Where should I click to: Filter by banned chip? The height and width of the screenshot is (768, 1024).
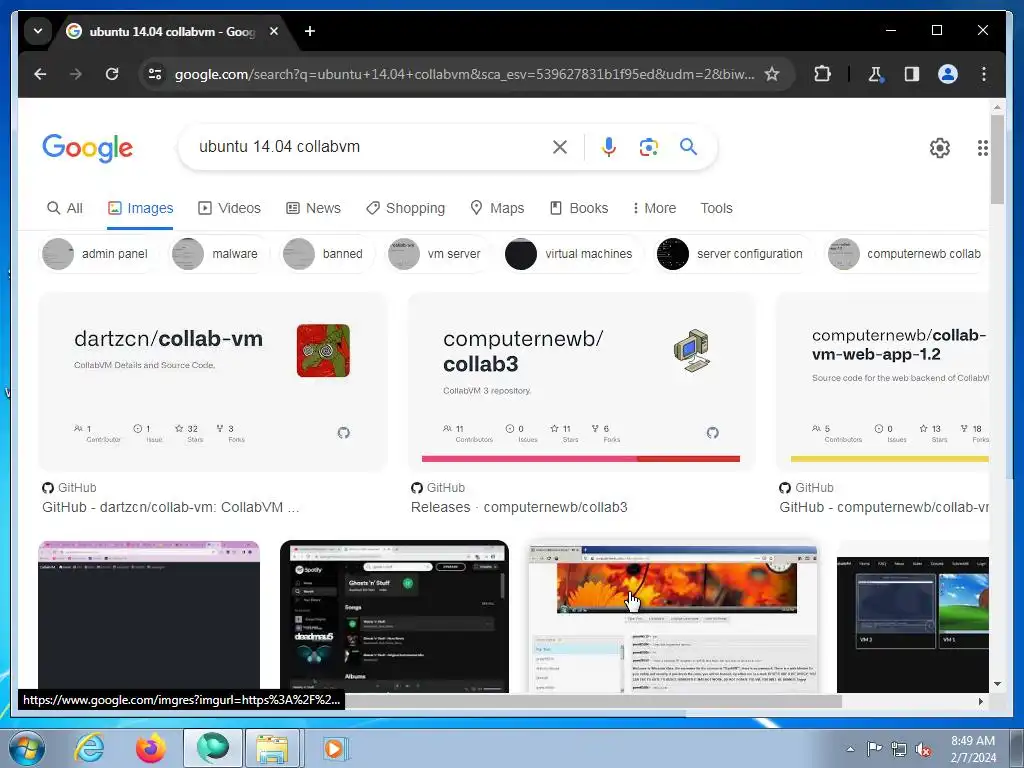[x=326, y=254]
